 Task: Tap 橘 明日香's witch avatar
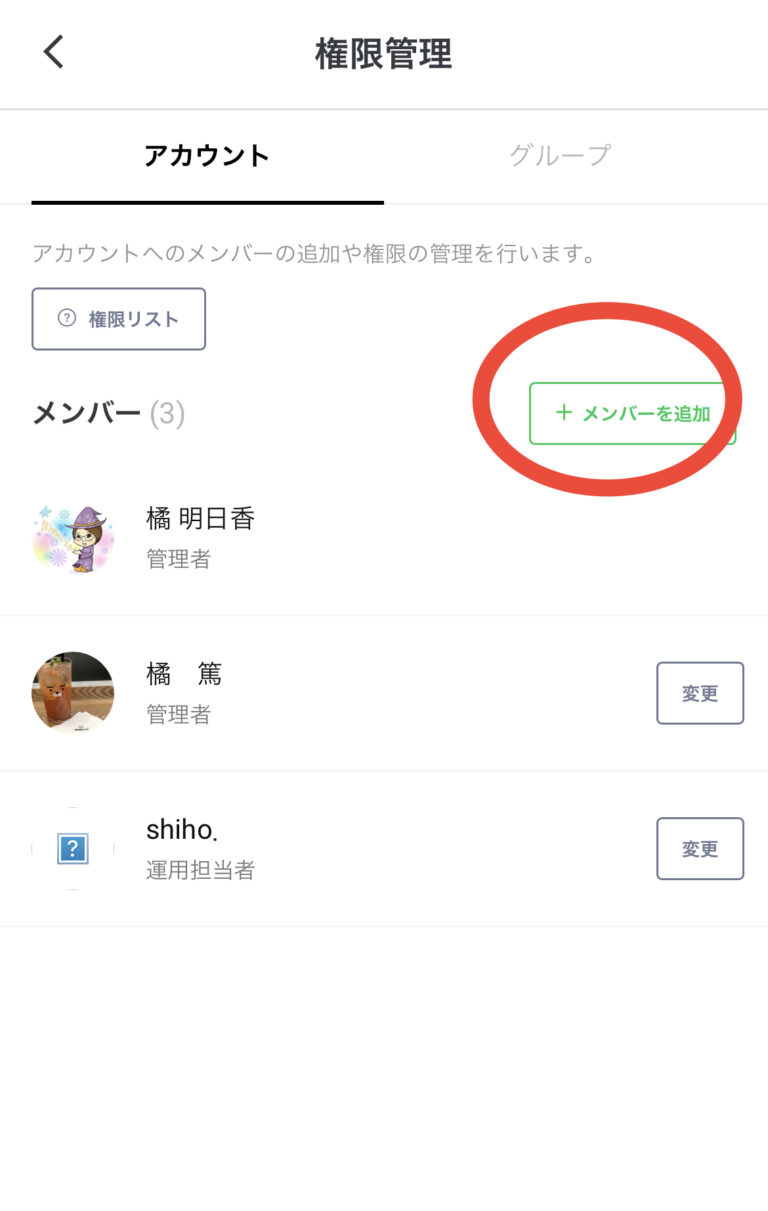point(73,538)
